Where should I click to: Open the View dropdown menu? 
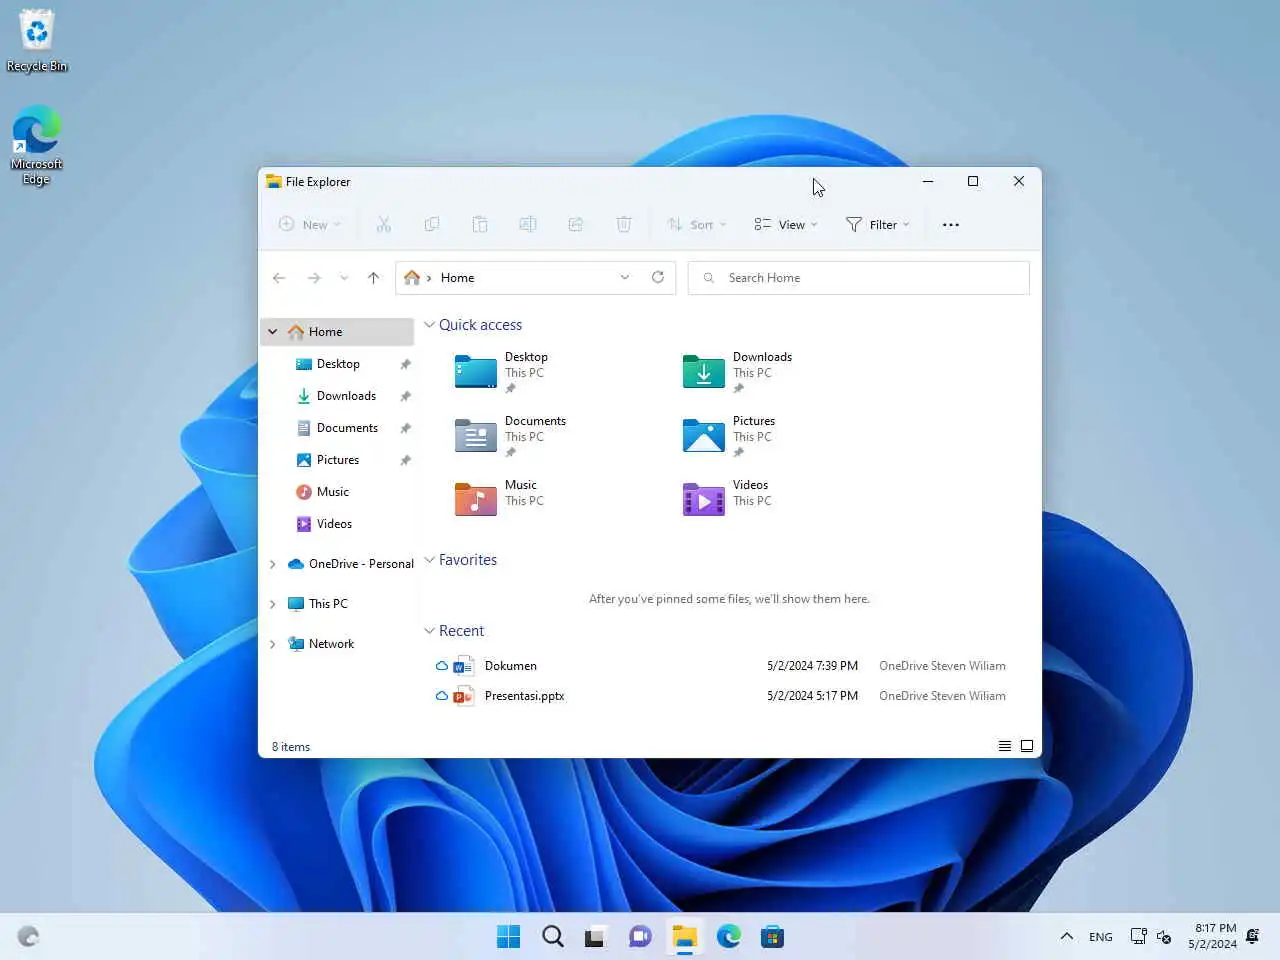(786, 225)
